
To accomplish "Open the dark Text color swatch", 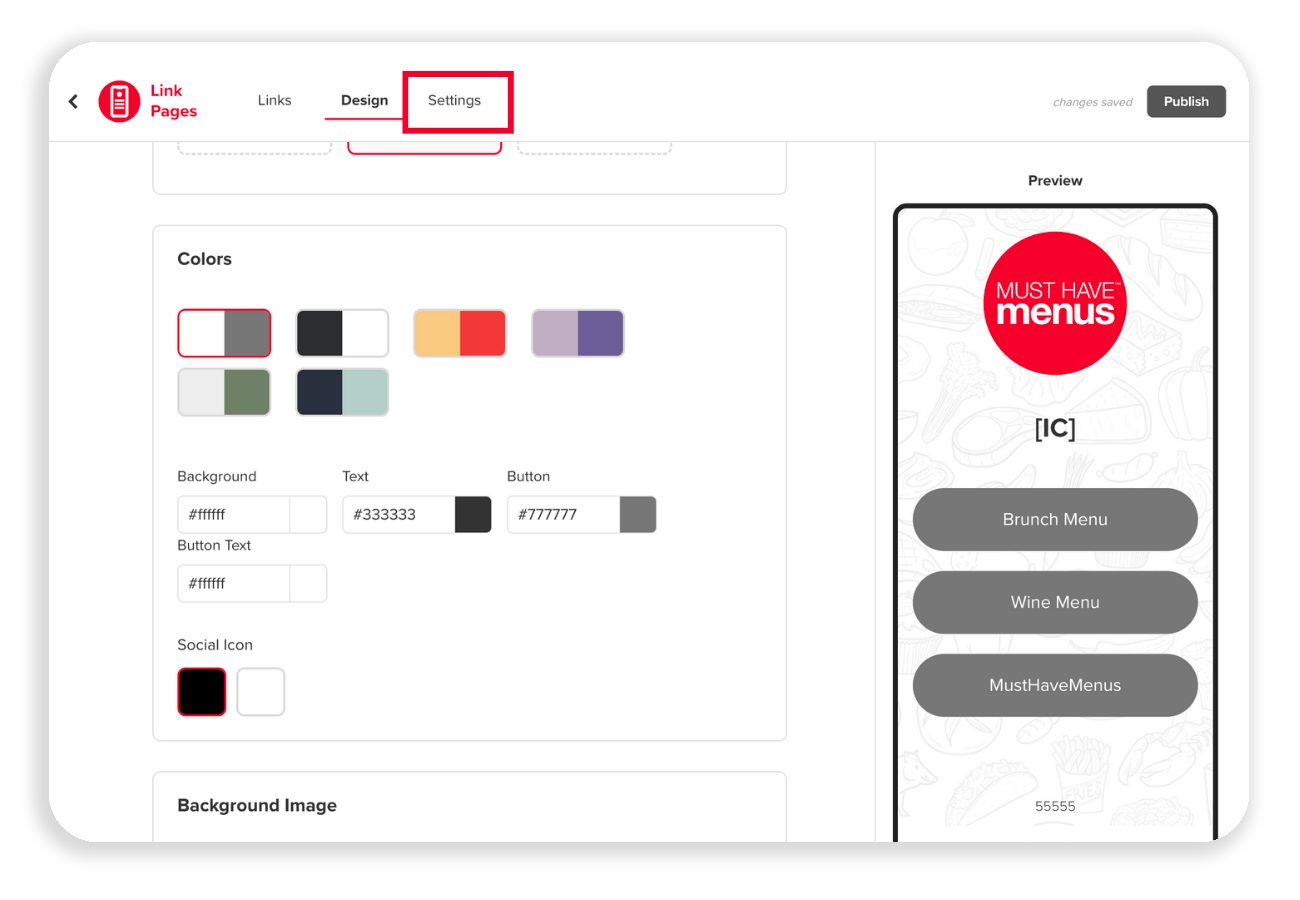I will coord(473,514).
